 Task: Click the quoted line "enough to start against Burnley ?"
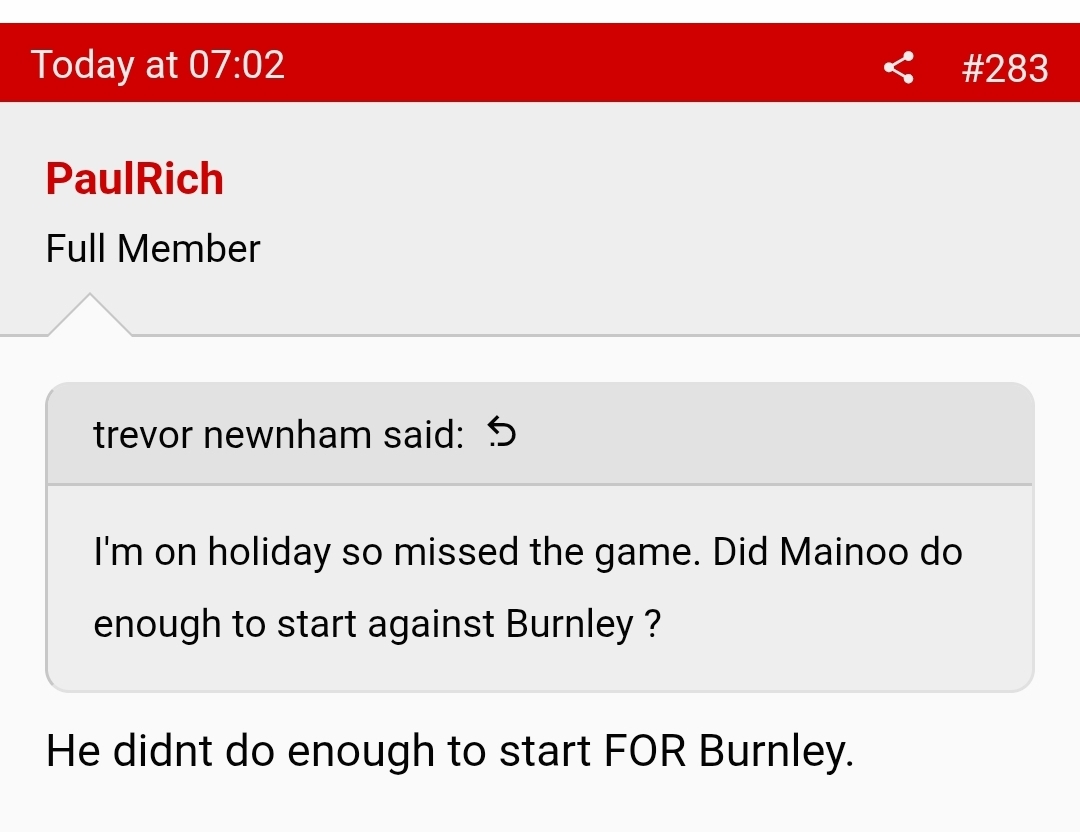coord(377,624)
